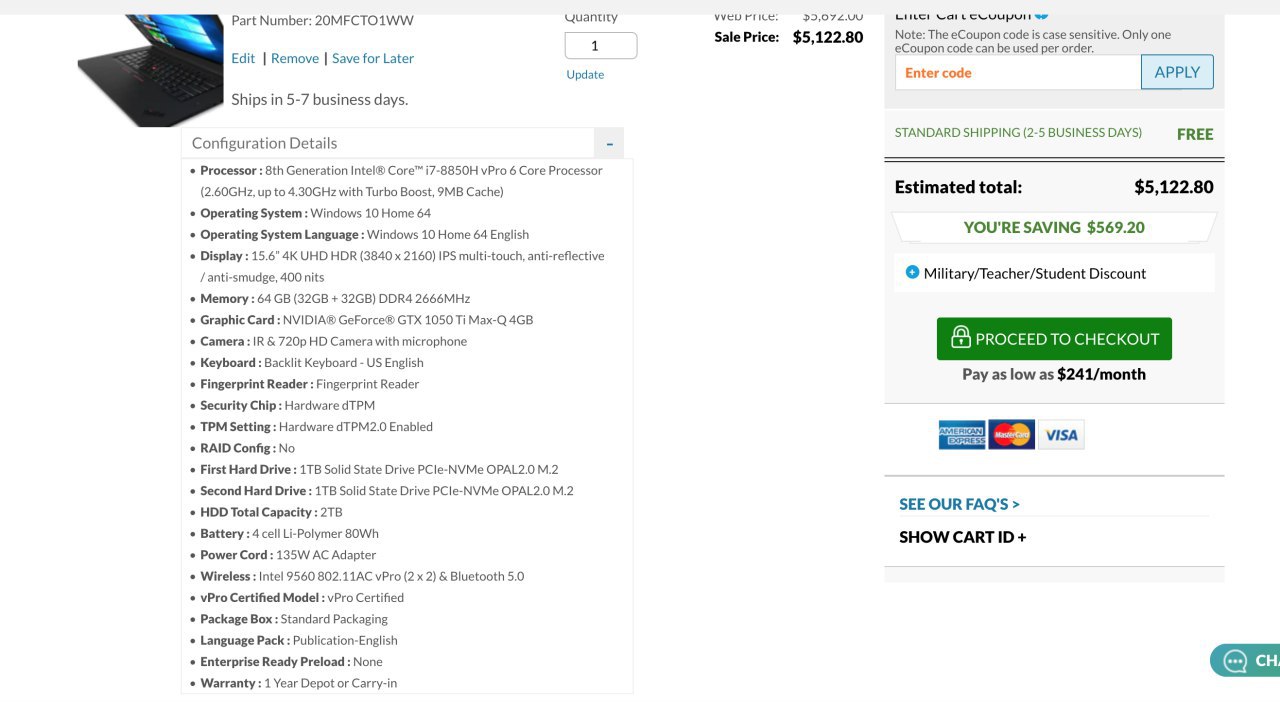Screen dimensions: 1280x702
Task: Click the FREE shipping cost label
Action: (1195, 134)
